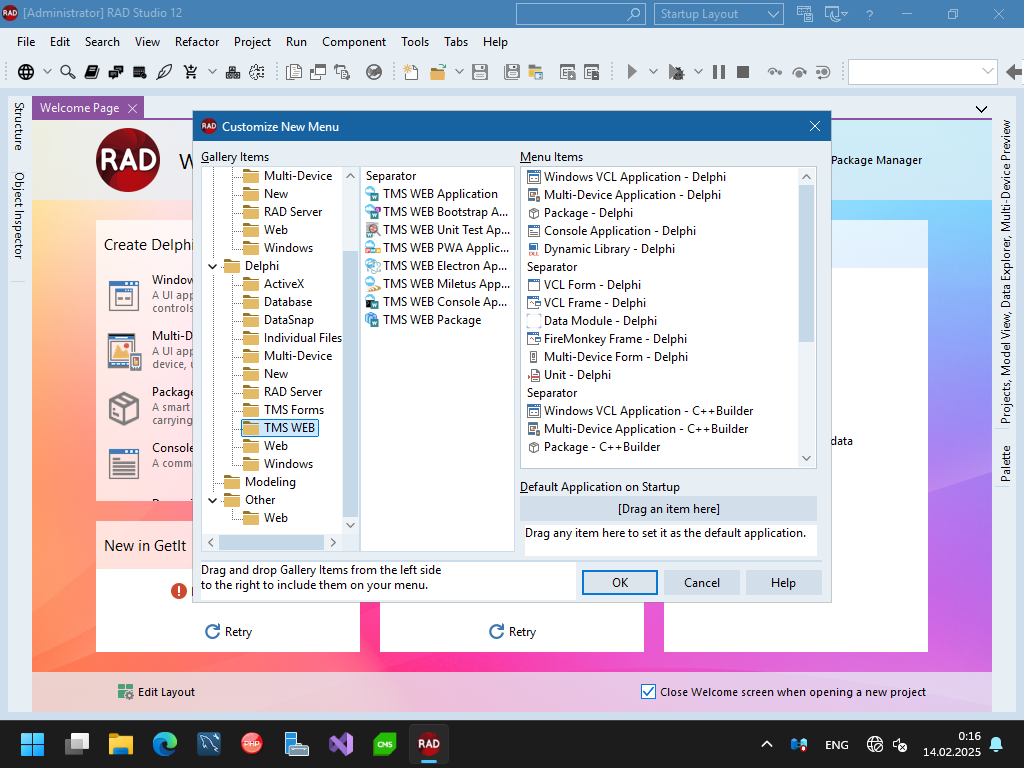Click the new items icon with a sparkle
1024x768 pixels.
pos(411,72)
